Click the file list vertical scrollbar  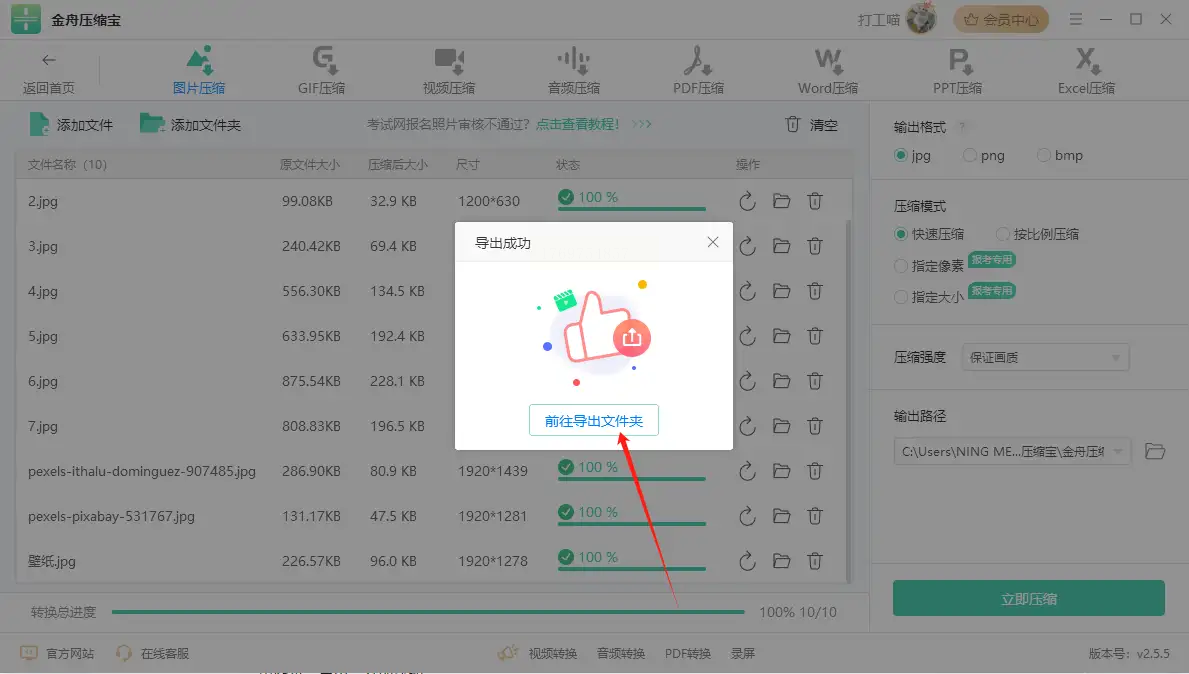pos(848,400)
